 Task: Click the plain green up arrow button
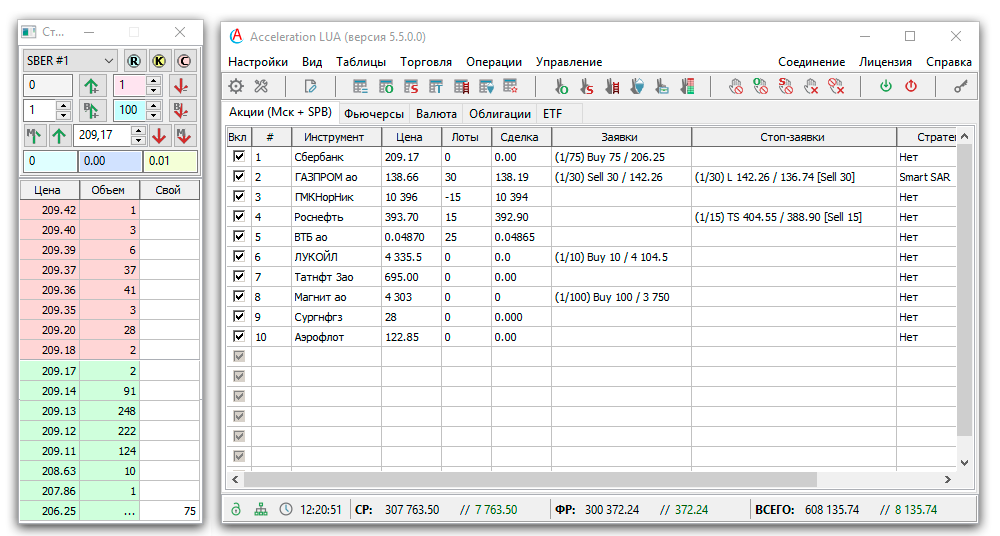59,135
